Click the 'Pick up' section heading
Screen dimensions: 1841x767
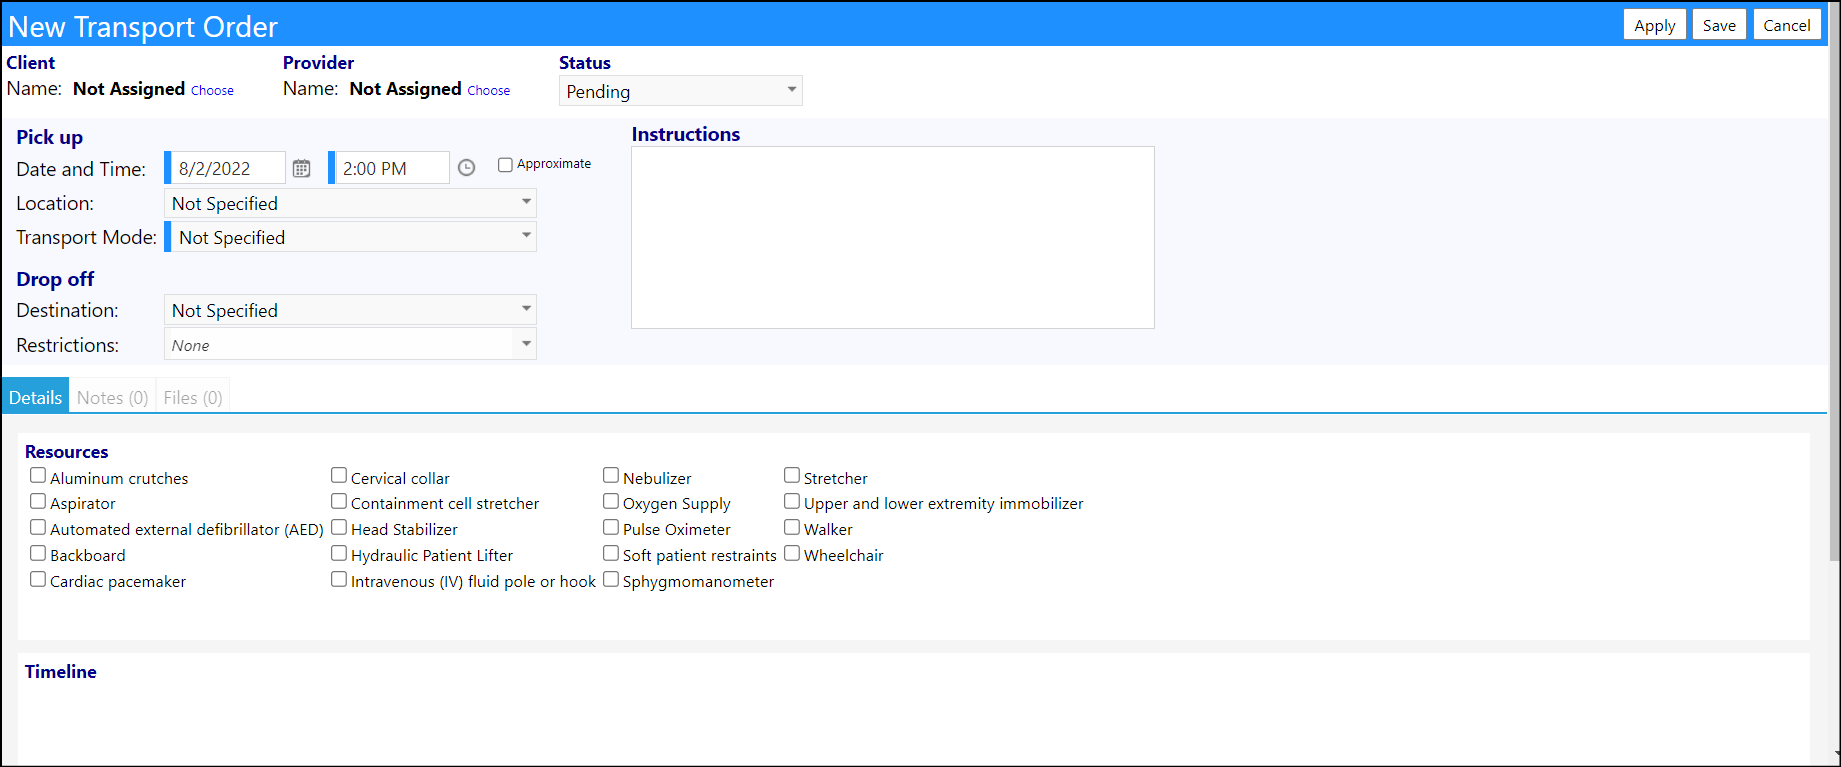coord(49,137)
